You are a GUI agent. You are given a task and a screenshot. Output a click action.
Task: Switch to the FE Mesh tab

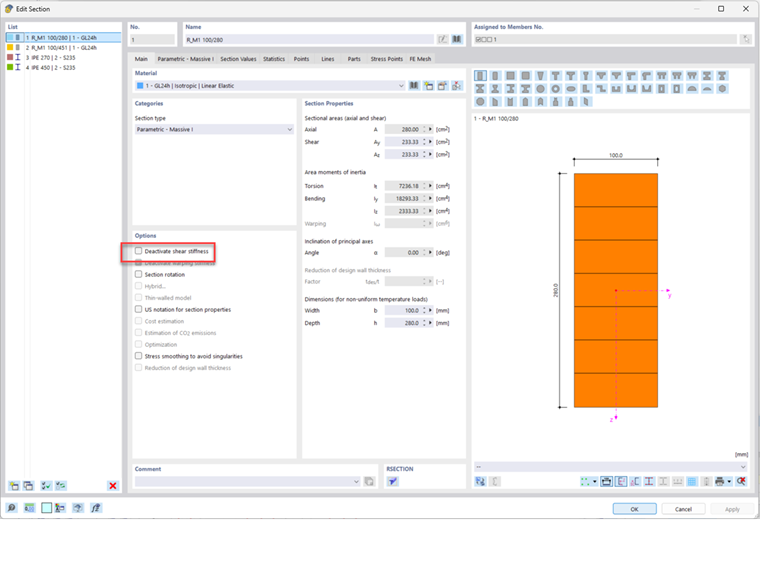(x=420, y=59)
